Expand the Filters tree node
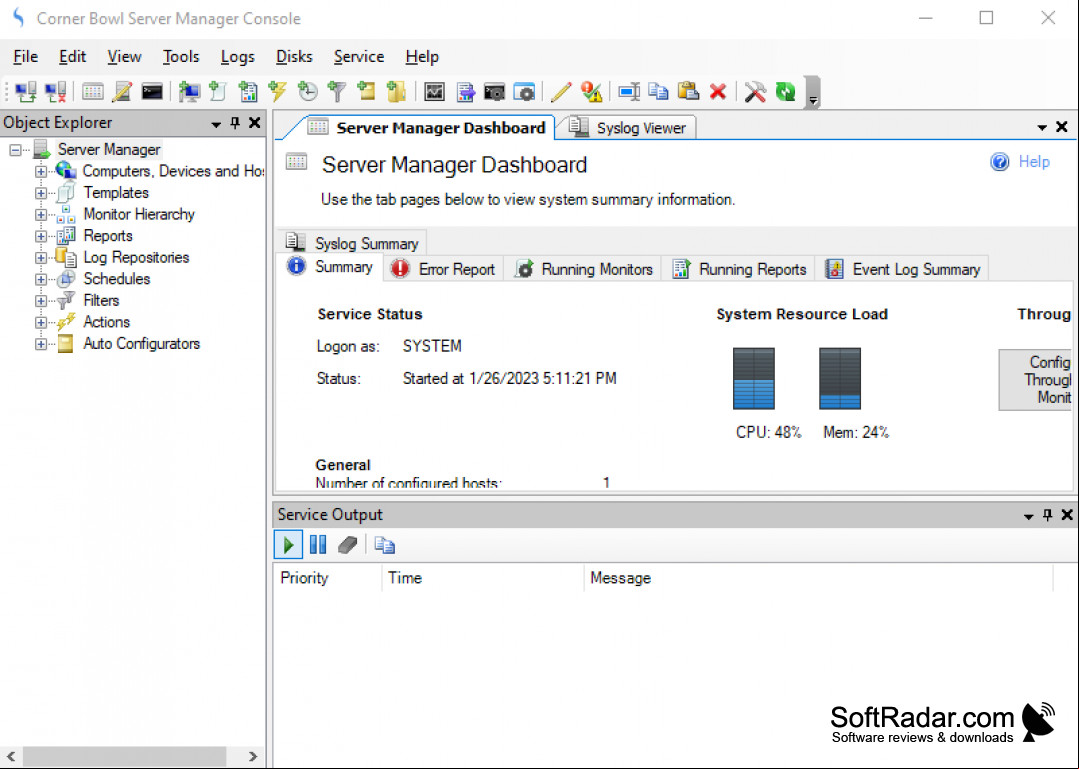 click(x=41, y=301)
